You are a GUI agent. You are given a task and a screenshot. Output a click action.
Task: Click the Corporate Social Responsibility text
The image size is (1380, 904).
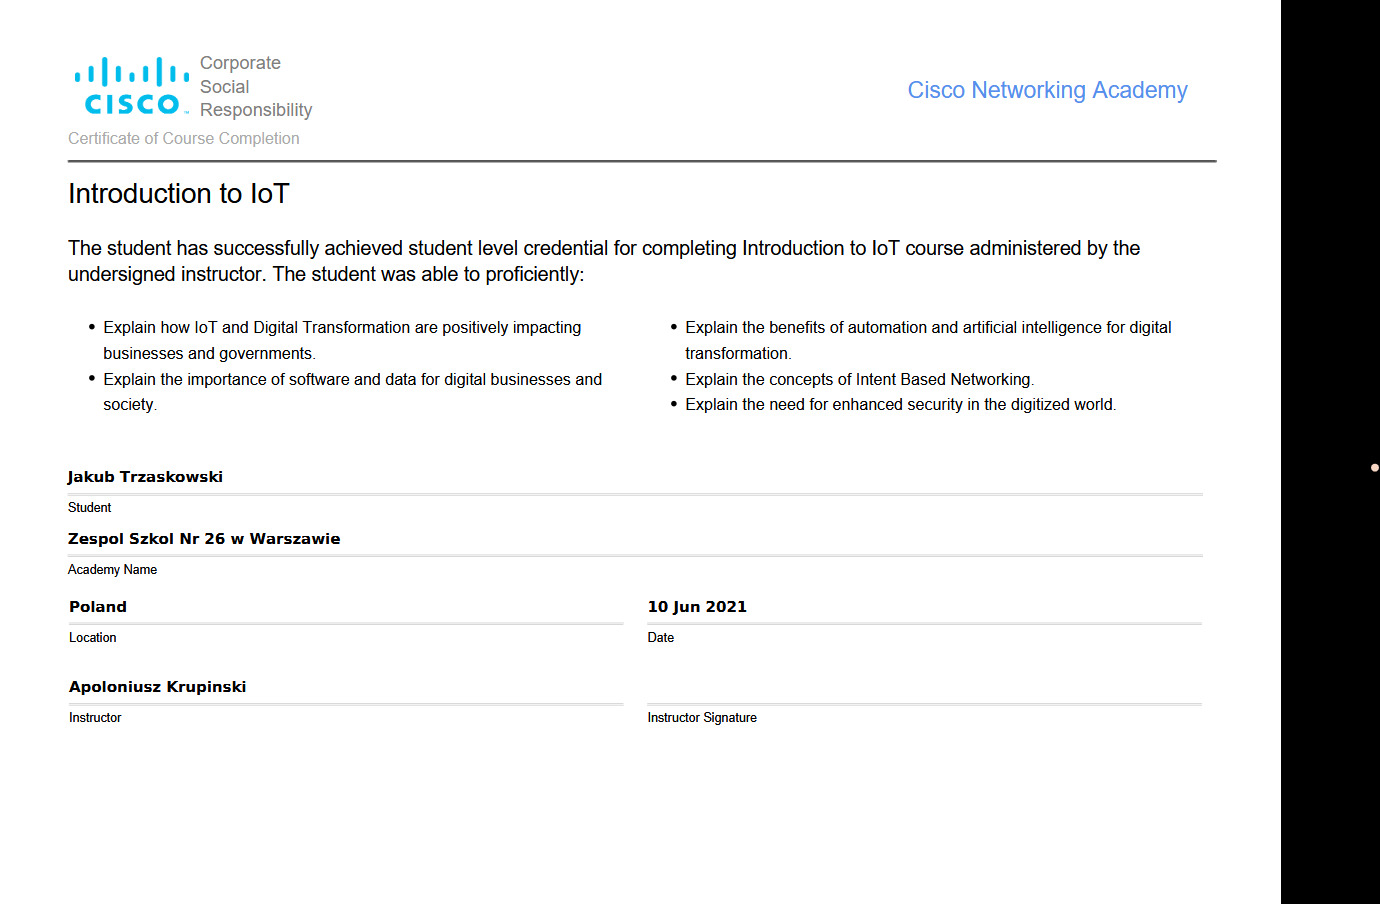[x=255, y=86]
